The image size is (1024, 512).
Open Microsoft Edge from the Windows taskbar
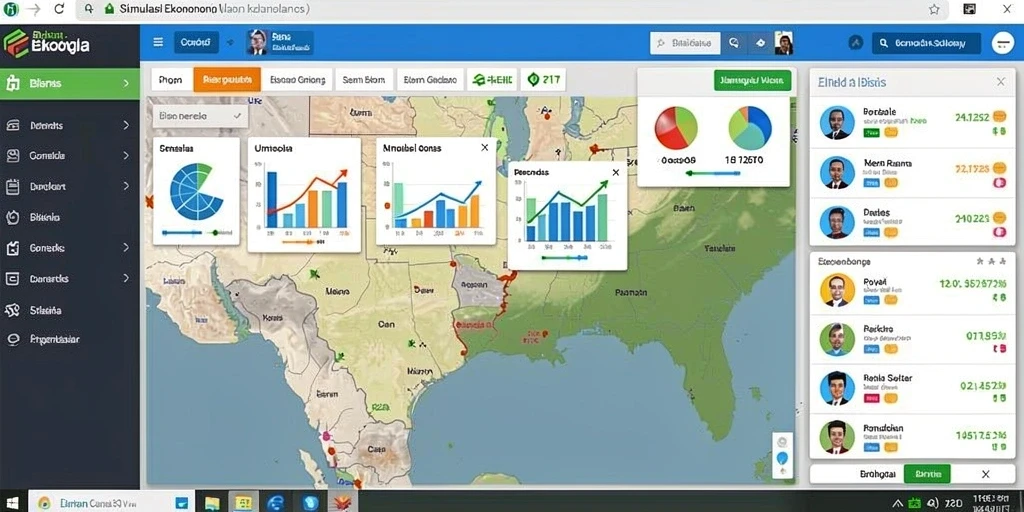276,502
